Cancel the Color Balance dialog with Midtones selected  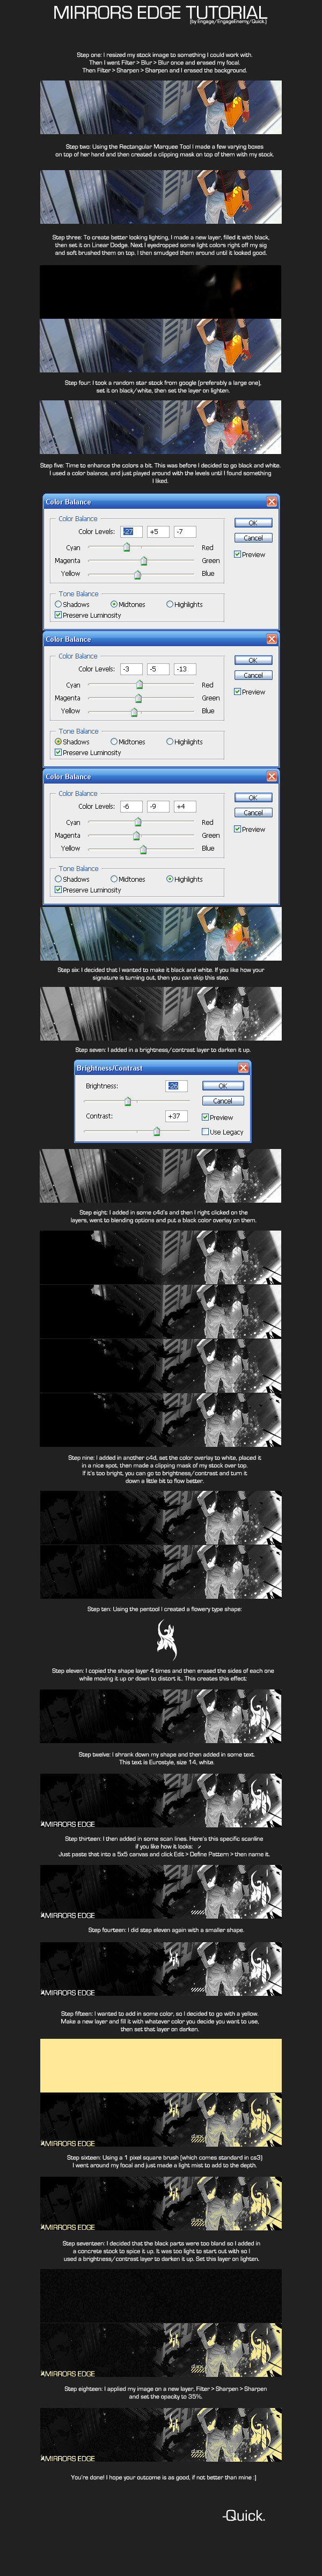pyautogui.click(x=253, y=538)
